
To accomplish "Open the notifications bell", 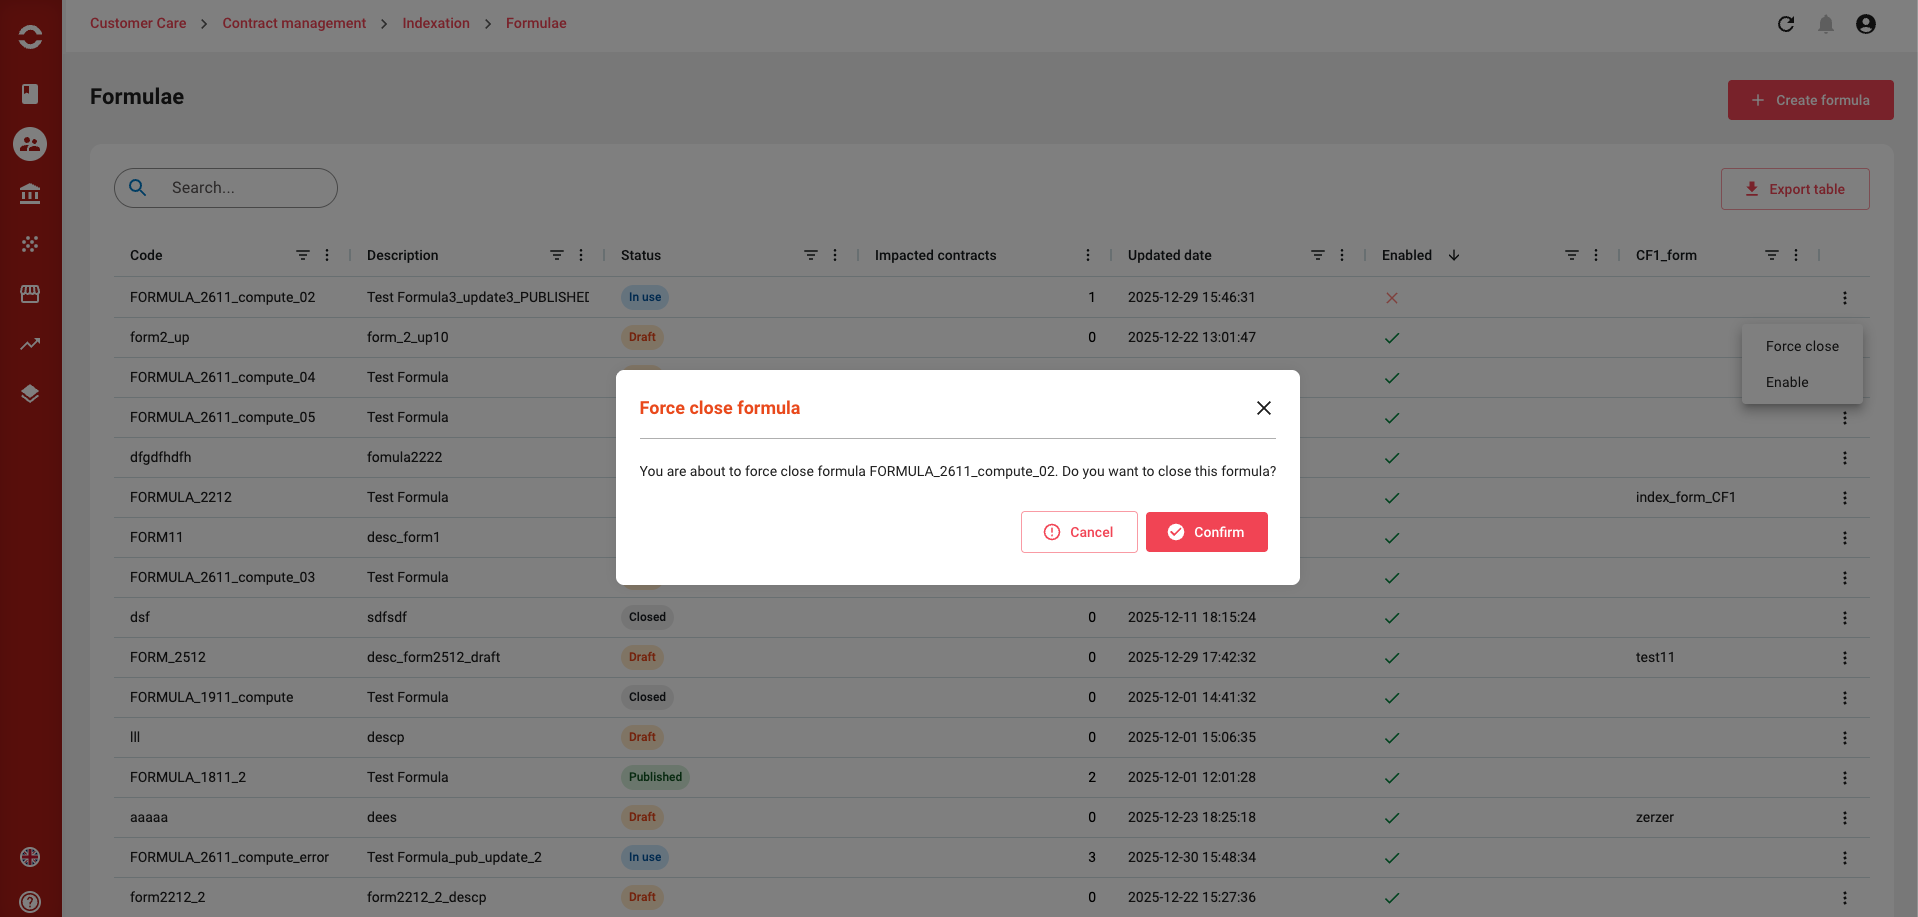I will pos(1826,24).
